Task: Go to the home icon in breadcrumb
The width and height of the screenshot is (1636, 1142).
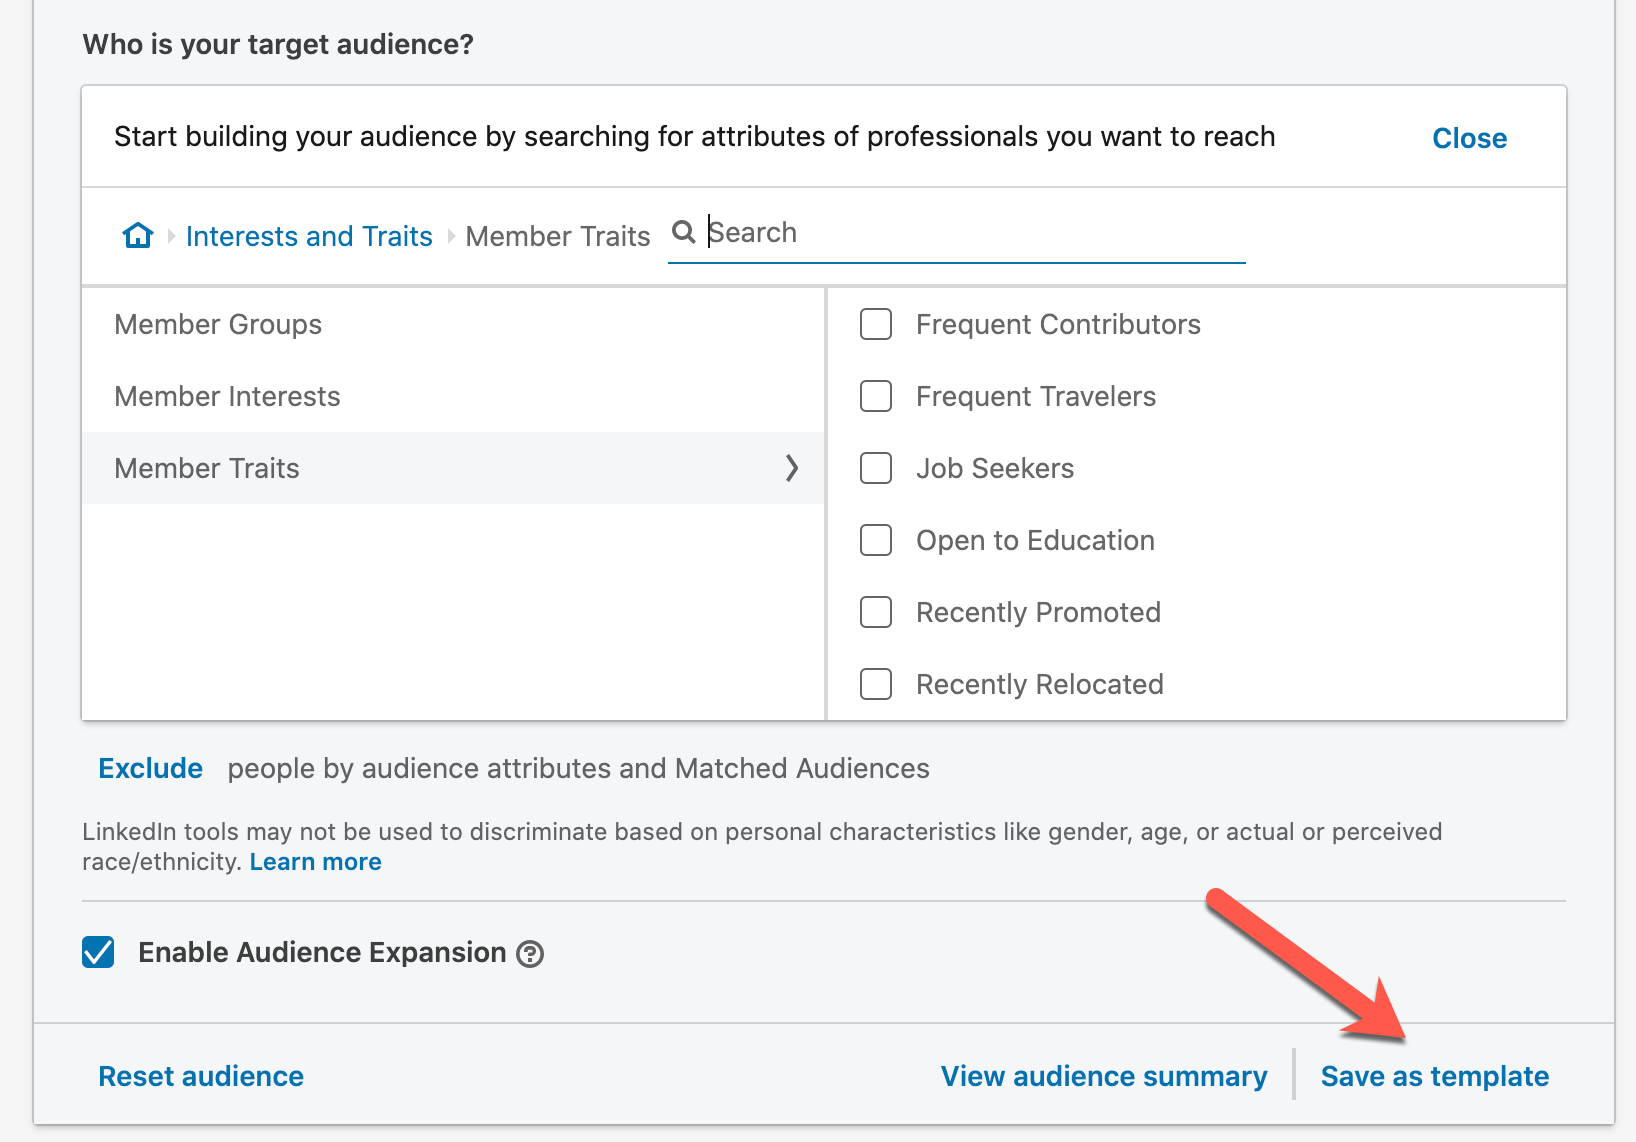Action: click(138, 236)
